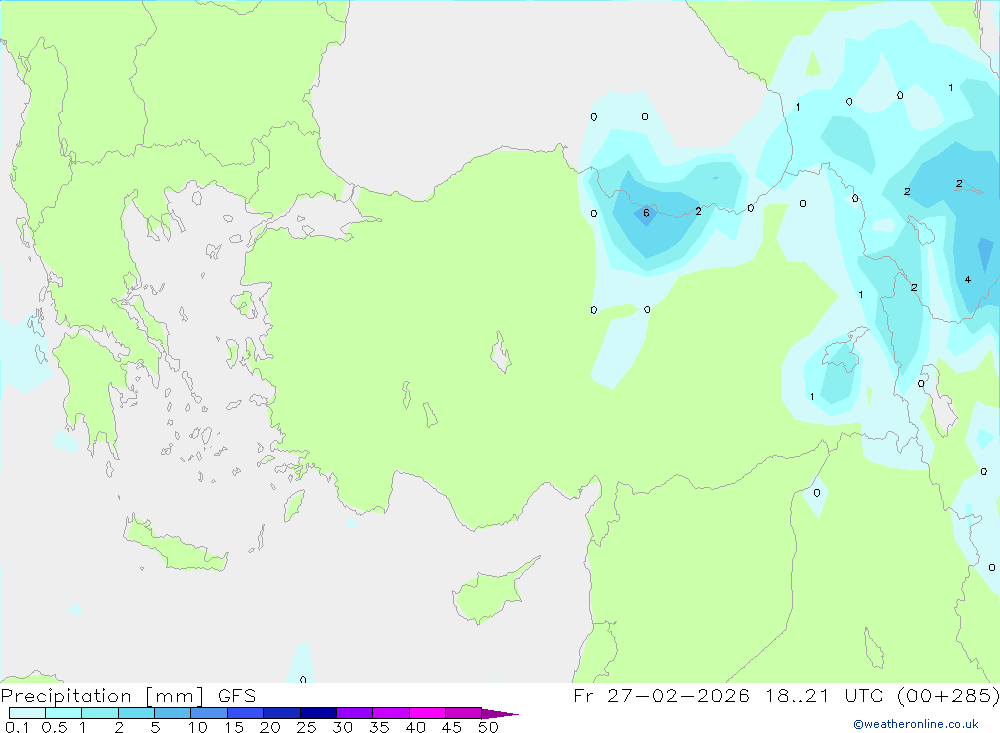The width and height of the screenshot is (1000, 733).
Task: Click the 25–30 mm dark navy legend swatch
Action: (x=318, y=713)
